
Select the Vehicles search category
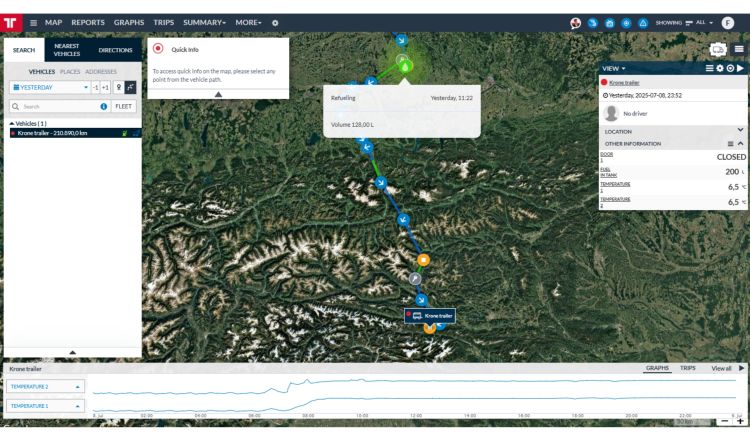tap(42, 72)
